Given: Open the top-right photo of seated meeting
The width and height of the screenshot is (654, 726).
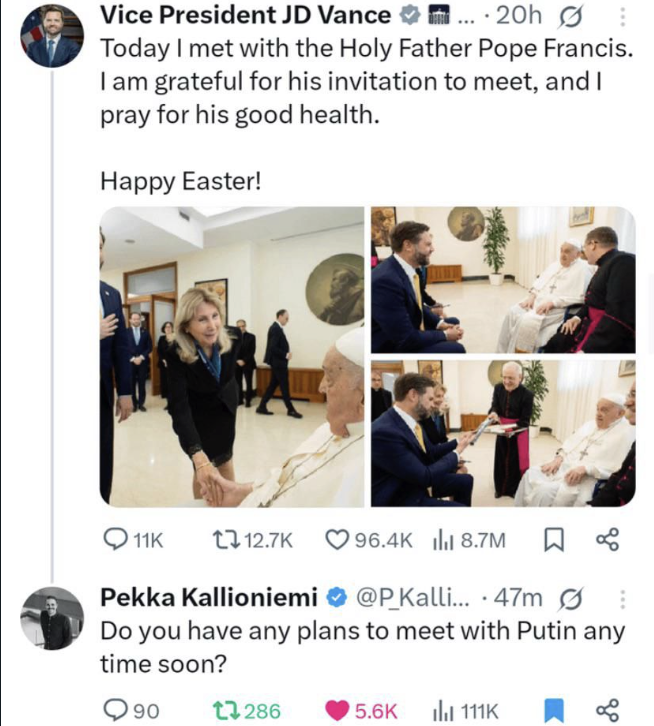Looking at the screenshot, I should coord(503,280).
